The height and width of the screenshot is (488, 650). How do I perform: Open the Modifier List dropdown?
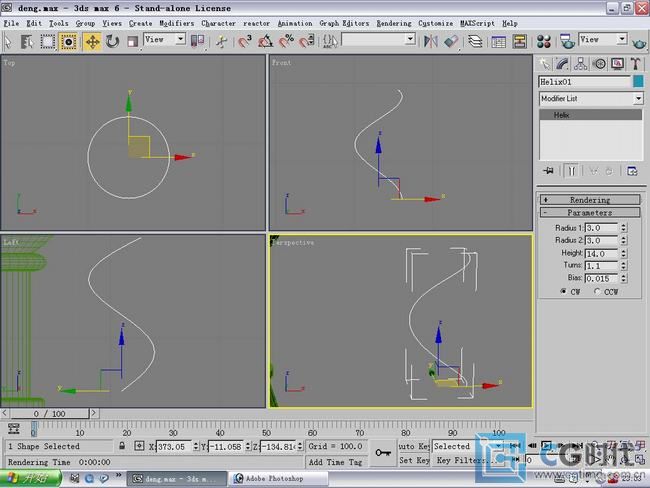[x=591, y=99]
